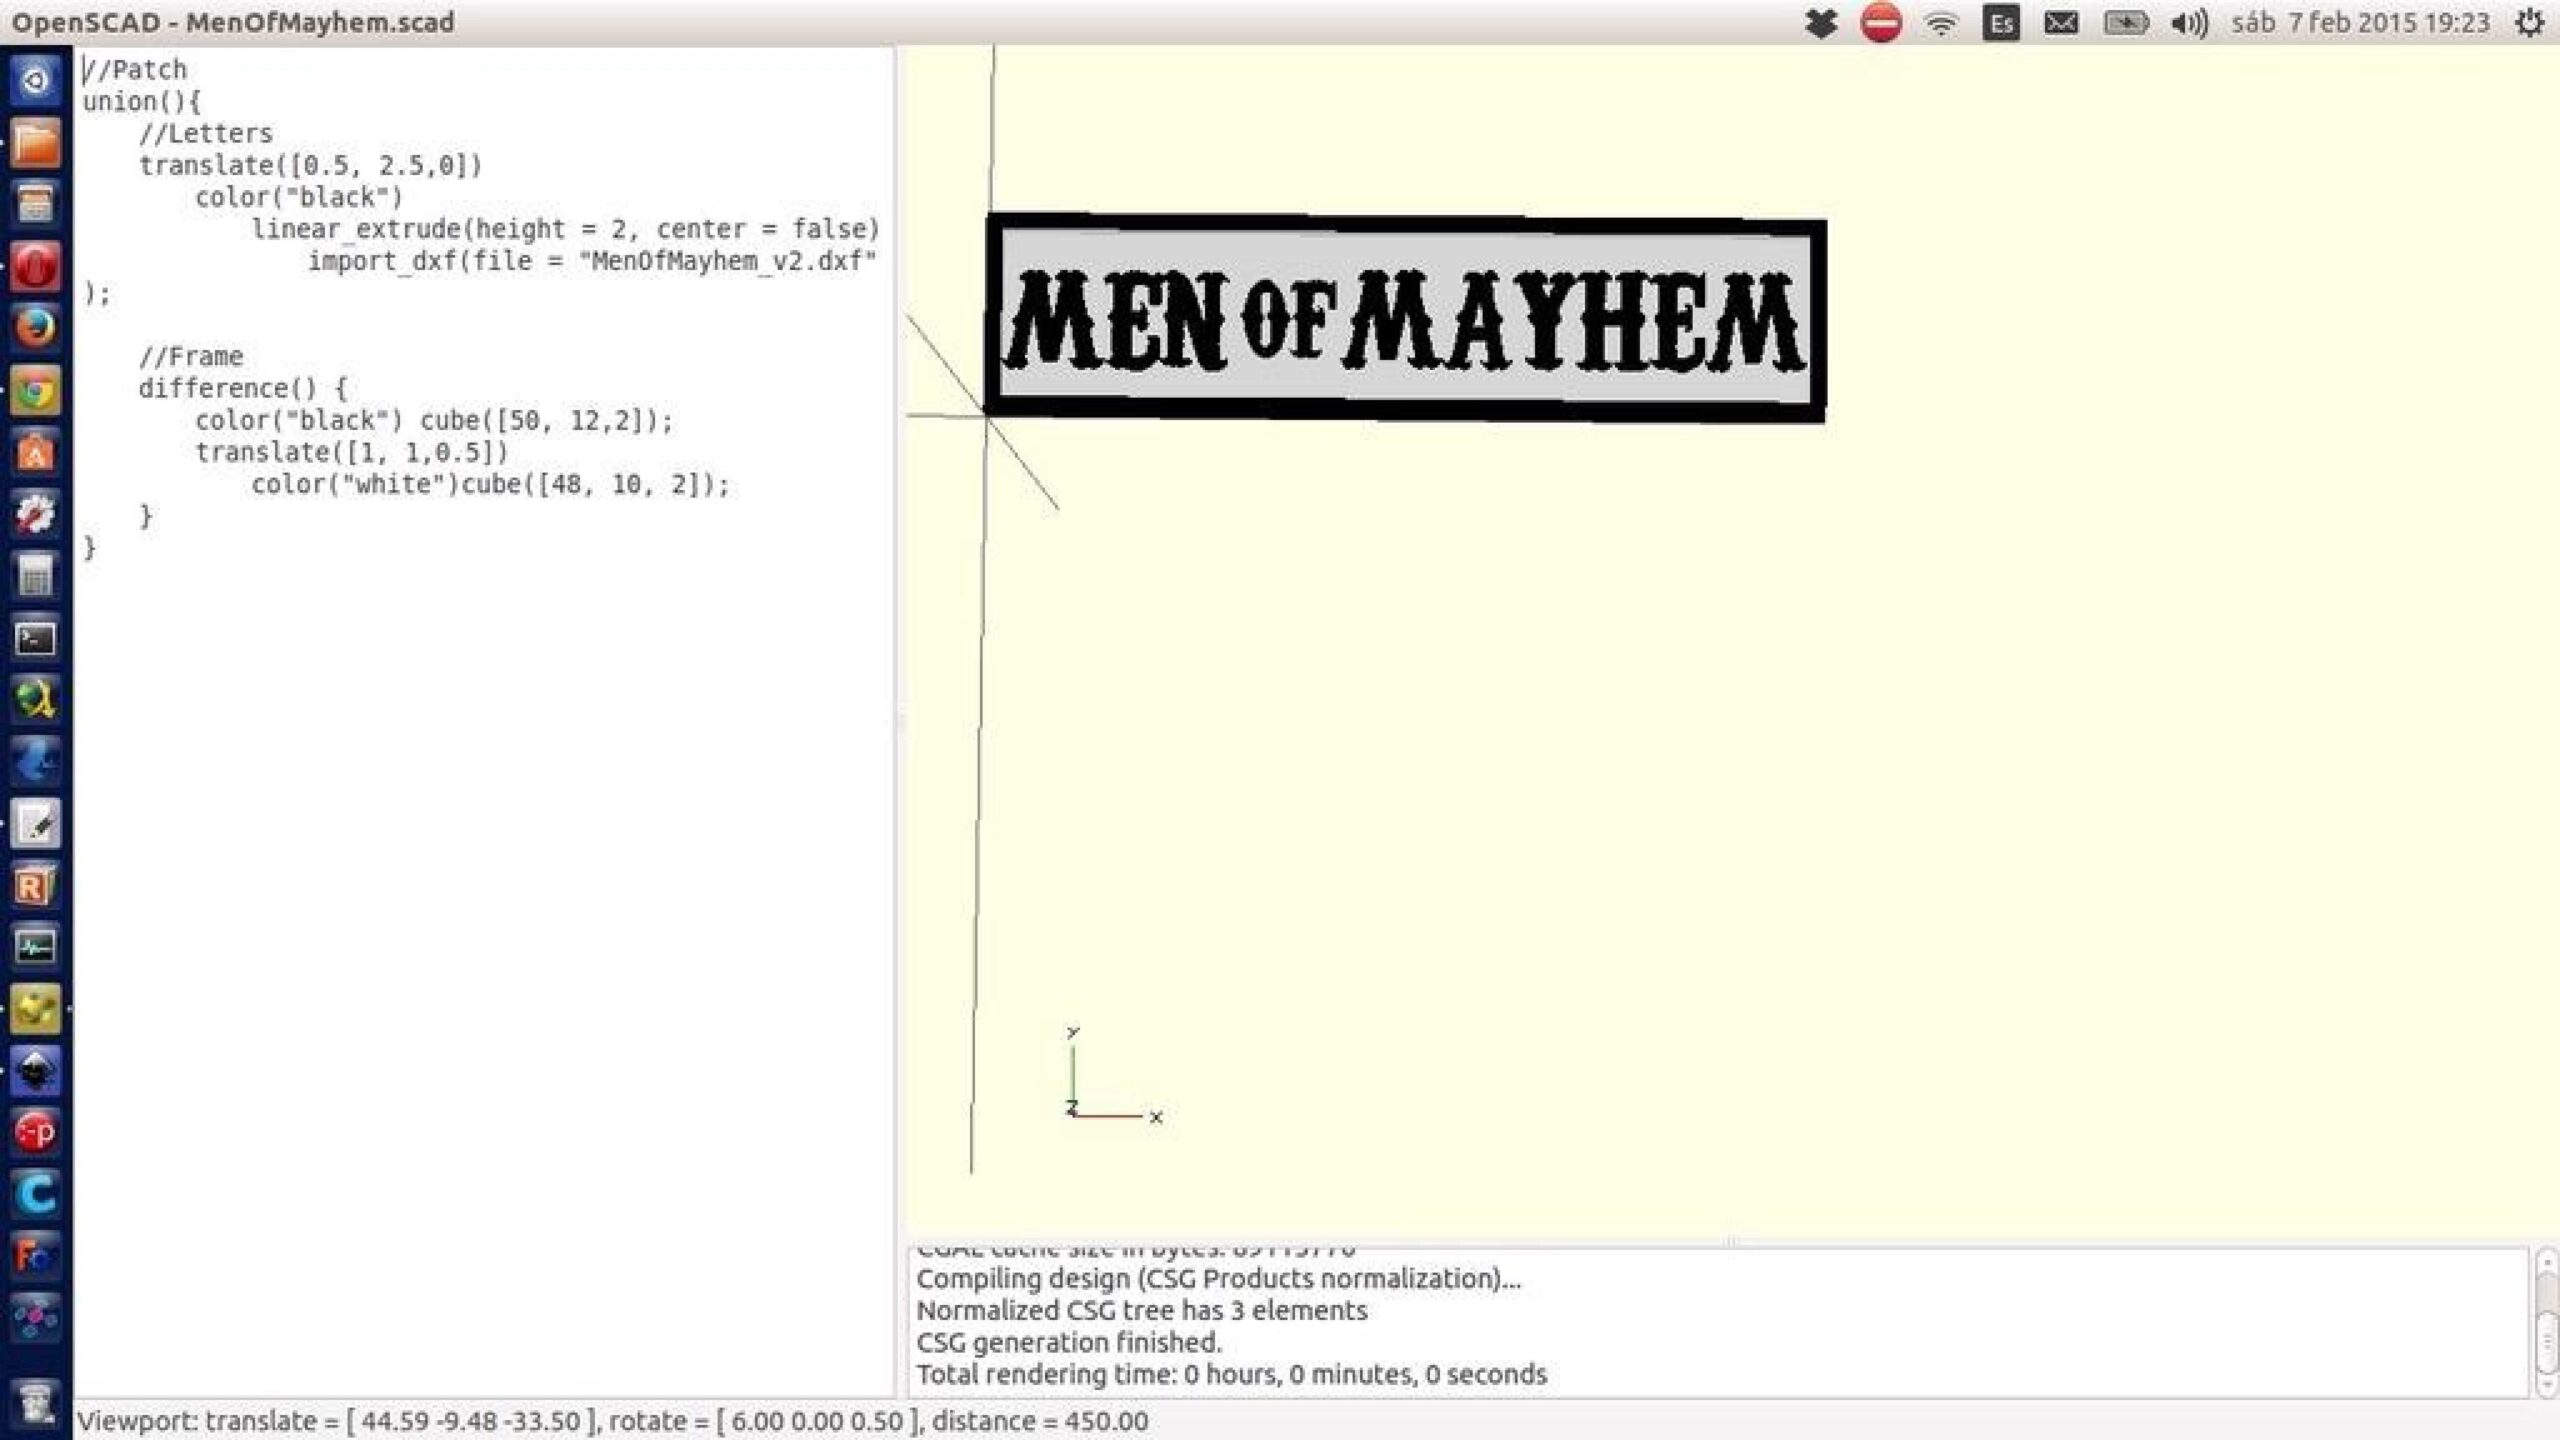Open the Es keyboard layout indicator
This screenshot has height=1440, width=2560.
pos(2001,23)
